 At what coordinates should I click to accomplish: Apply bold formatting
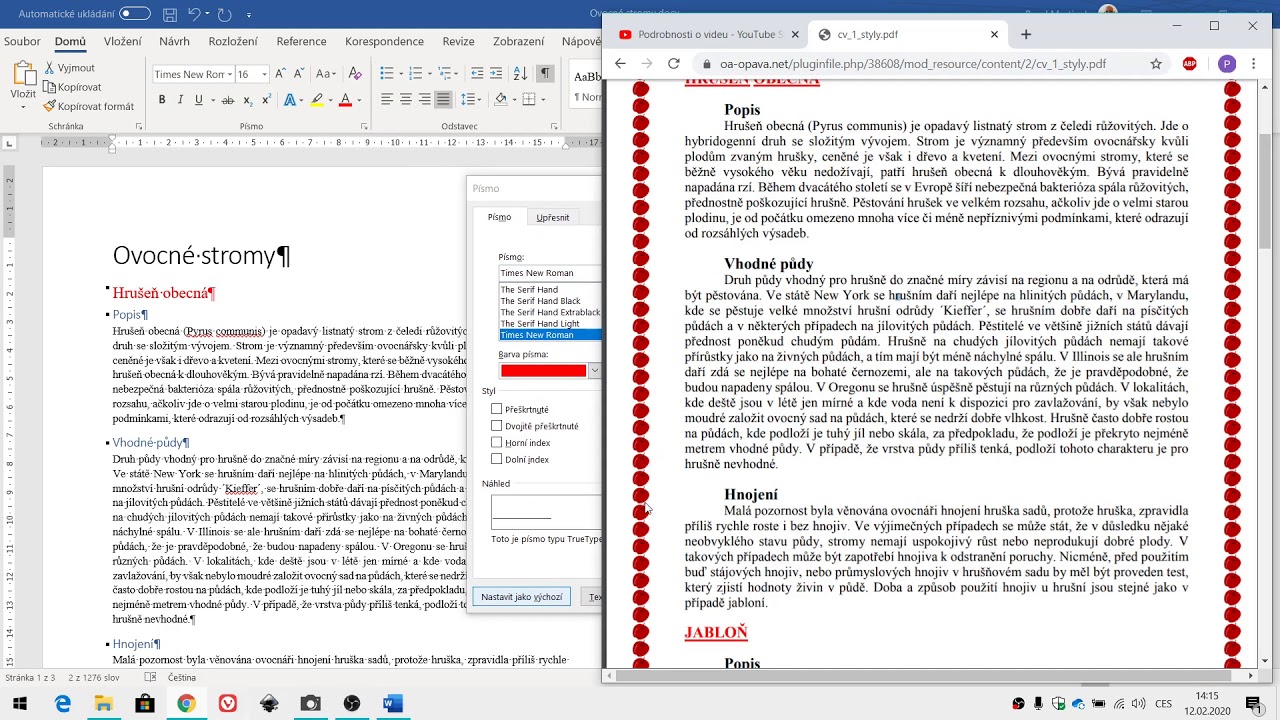(162, 100)
